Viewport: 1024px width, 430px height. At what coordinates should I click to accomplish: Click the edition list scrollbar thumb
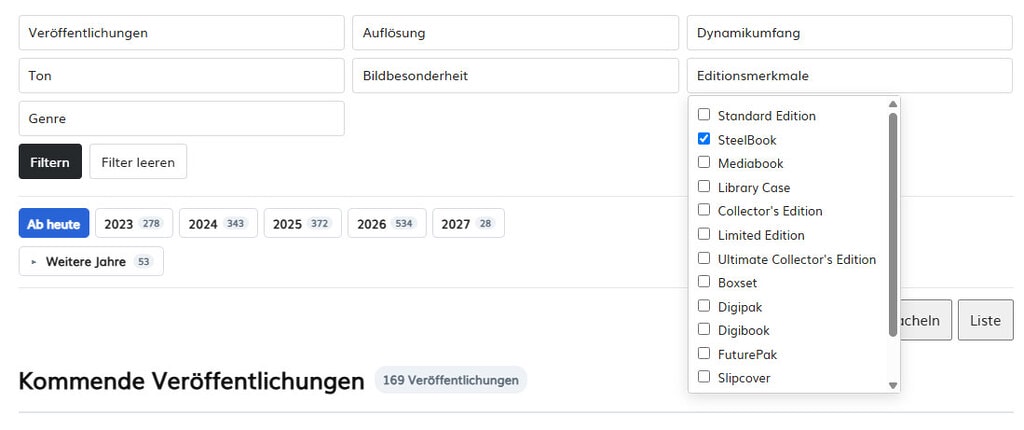click(893, 225)
